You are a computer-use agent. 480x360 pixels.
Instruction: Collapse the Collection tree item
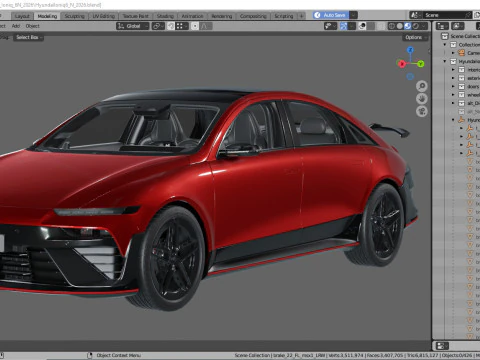click(x=445, y=44)
